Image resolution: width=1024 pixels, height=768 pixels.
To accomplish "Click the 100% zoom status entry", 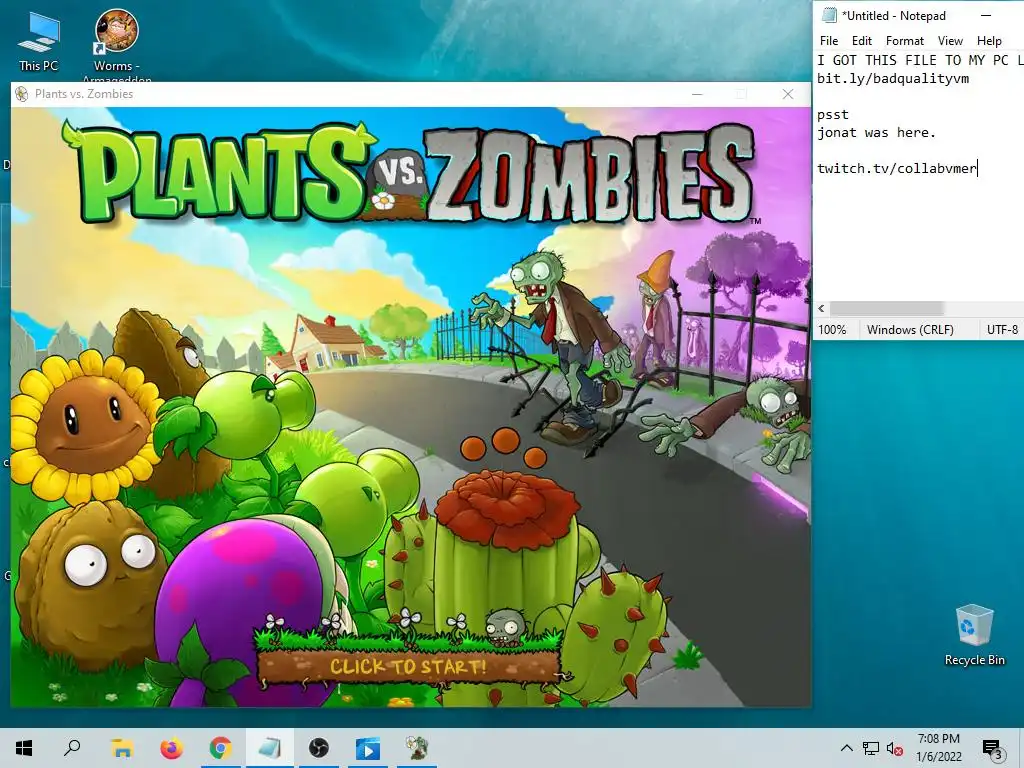I will [x=832, y=330].
